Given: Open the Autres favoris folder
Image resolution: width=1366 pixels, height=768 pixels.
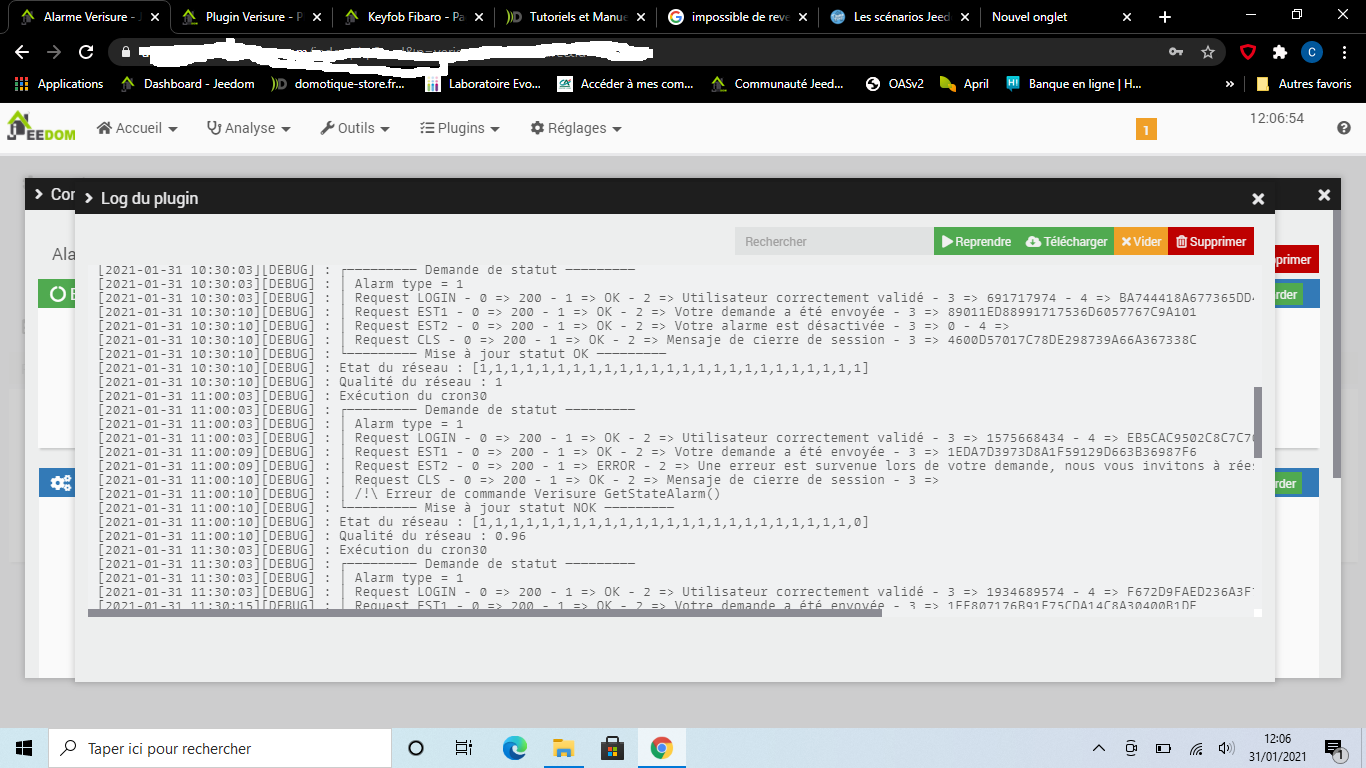Looking at the screenshot, I should tap(1304, 84).
